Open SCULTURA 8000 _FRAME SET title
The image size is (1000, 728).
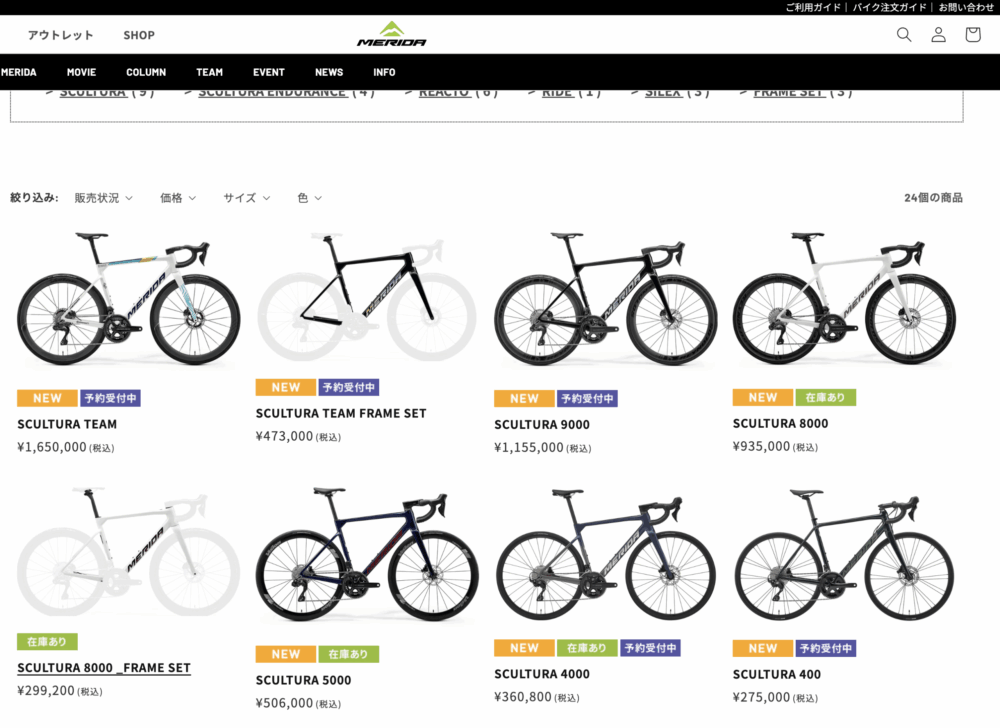[104, 667]
